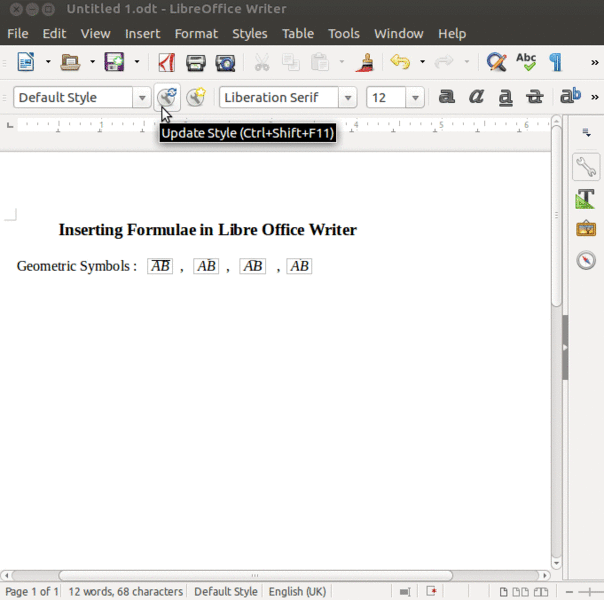Open the File menu
This screenshot has width=604, height=600.
pyautogui.click(x=18, y=34)
